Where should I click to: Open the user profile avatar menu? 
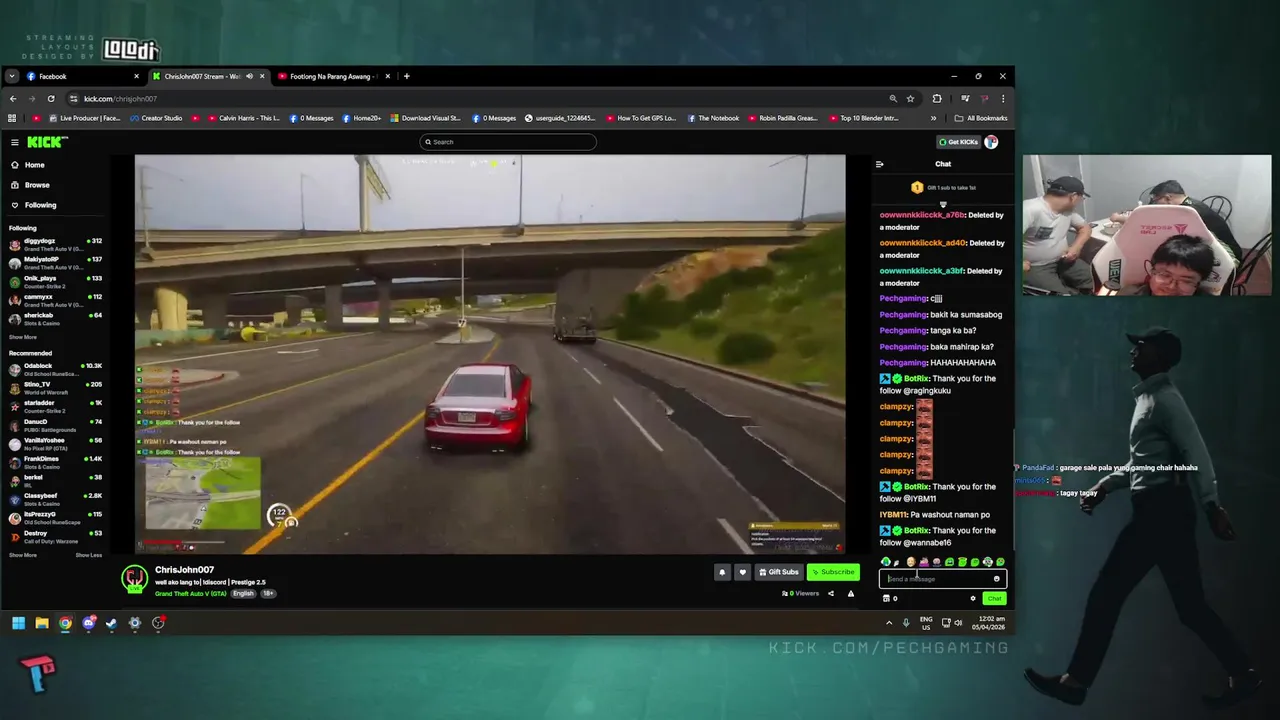point(991,142)
